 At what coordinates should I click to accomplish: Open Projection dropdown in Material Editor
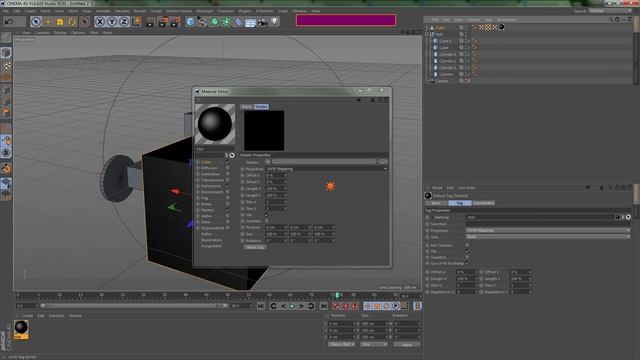(x=326, y=169)
